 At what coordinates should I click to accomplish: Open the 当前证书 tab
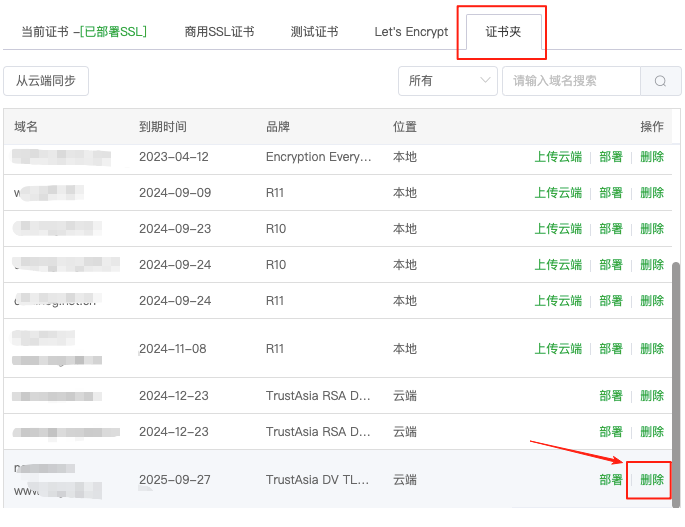tap(84, 32)
